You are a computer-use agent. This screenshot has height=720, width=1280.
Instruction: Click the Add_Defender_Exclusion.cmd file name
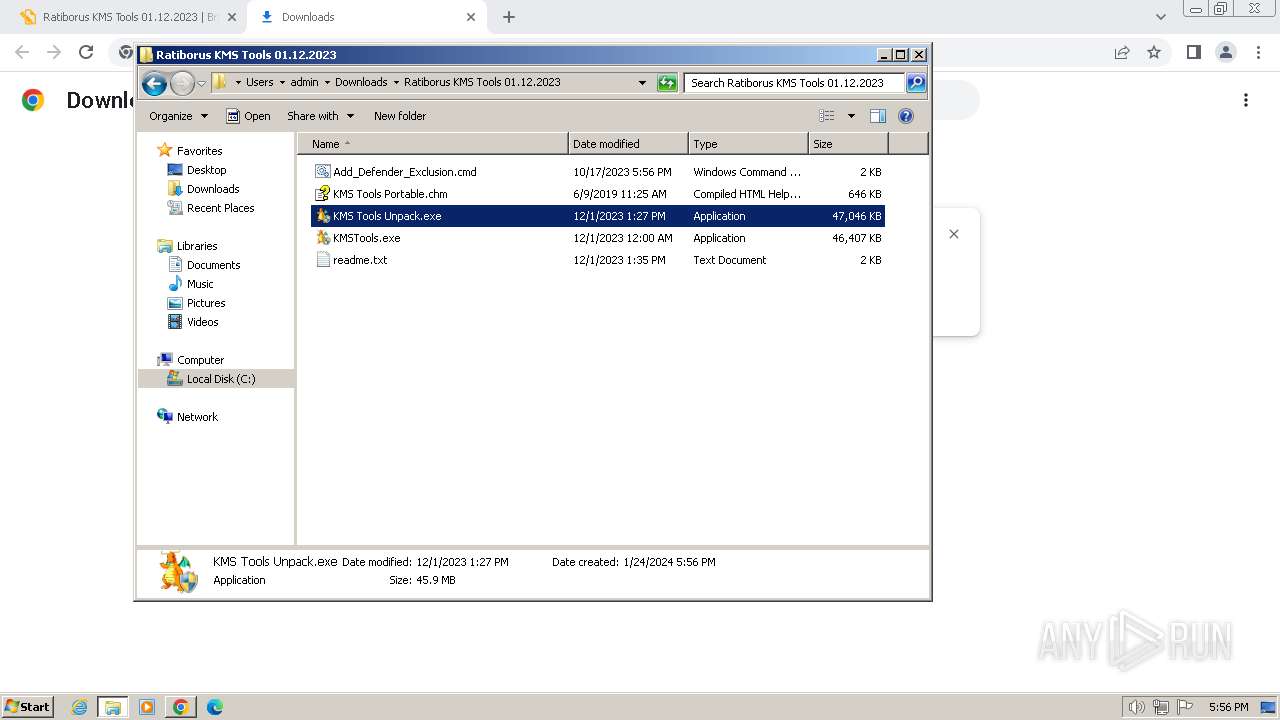(405, 172)
